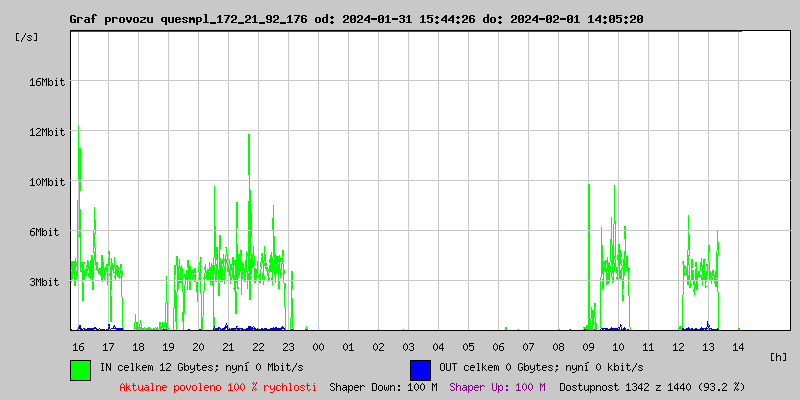800x400 pixels.
Task: Select hour 09 on the time axis
Action: tap(588, 346)
